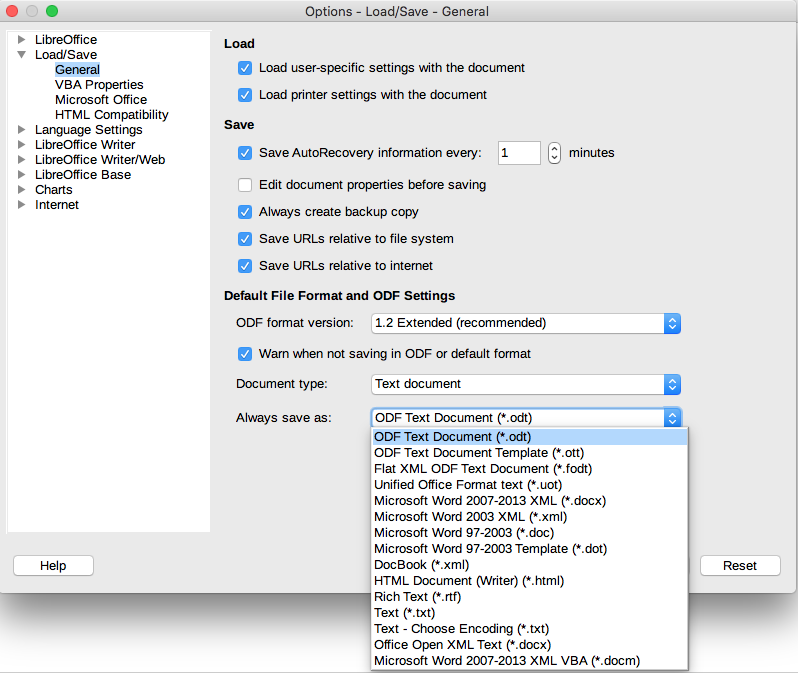Expand the Language Settings tree node
Image resolution: width=798 pixels, height=673 pixels.
[22, 130]
